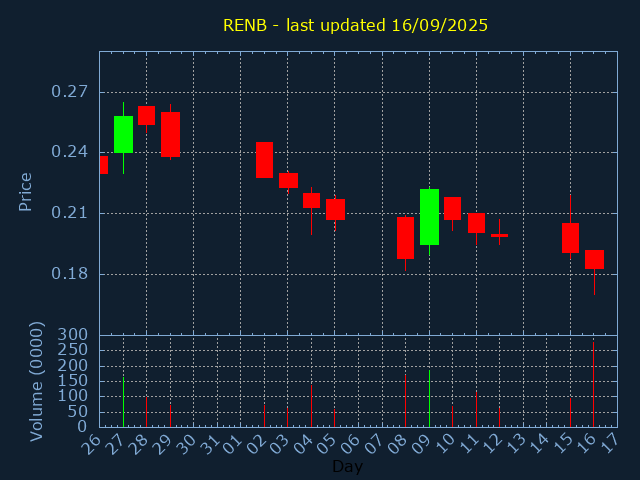Click the red volume bar for day 15
This screenshot has height=480, width=640.
[x=570, y=413]
